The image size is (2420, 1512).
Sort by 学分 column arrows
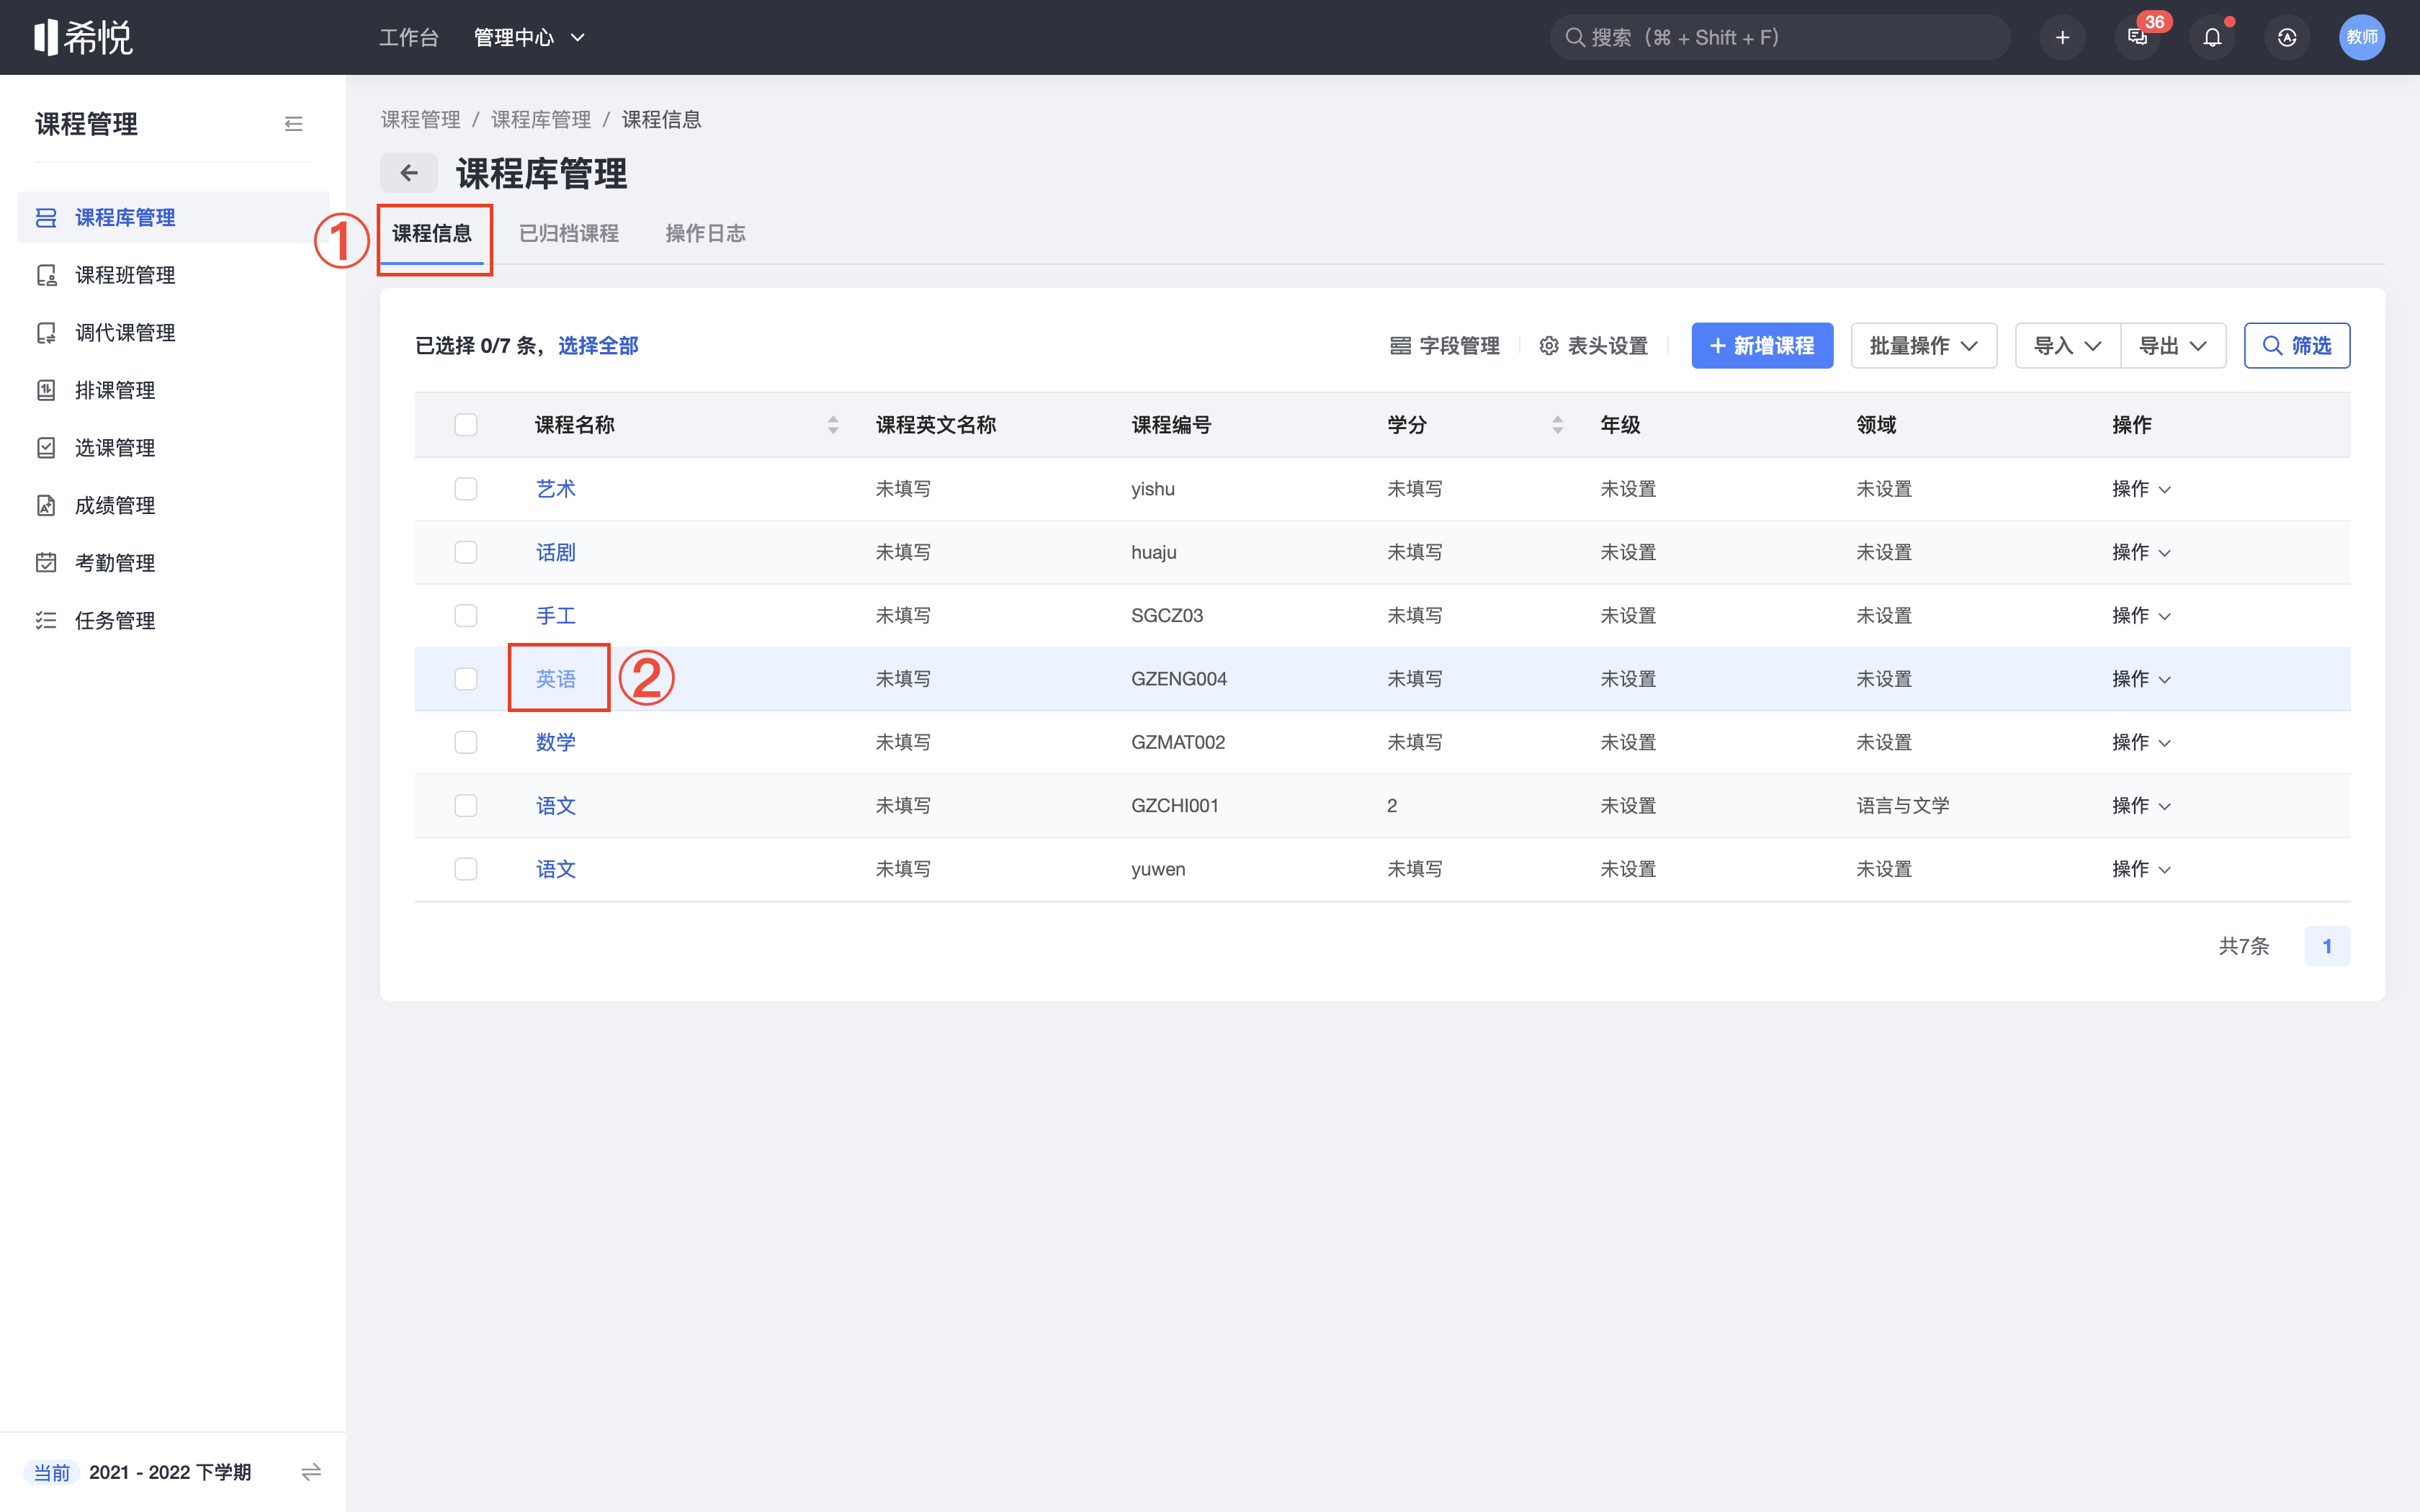coord(1557,425)
